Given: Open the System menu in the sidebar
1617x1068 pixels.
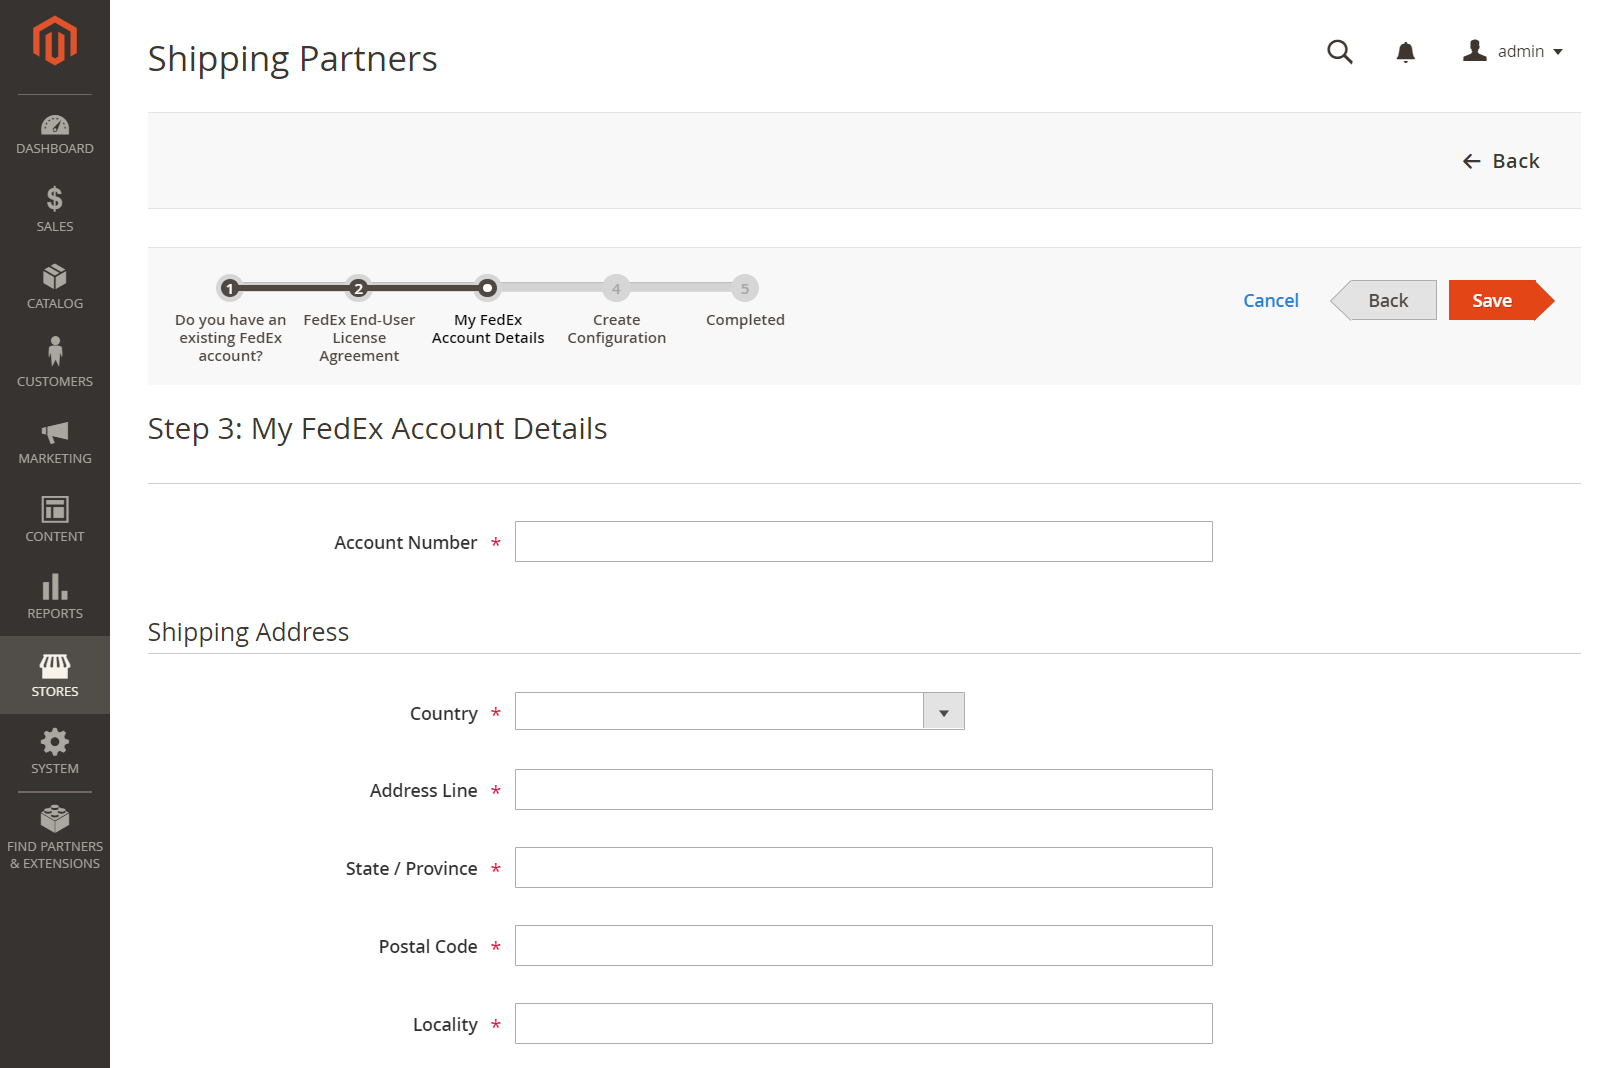Looking at the screenshot, I should coord(55,752).
